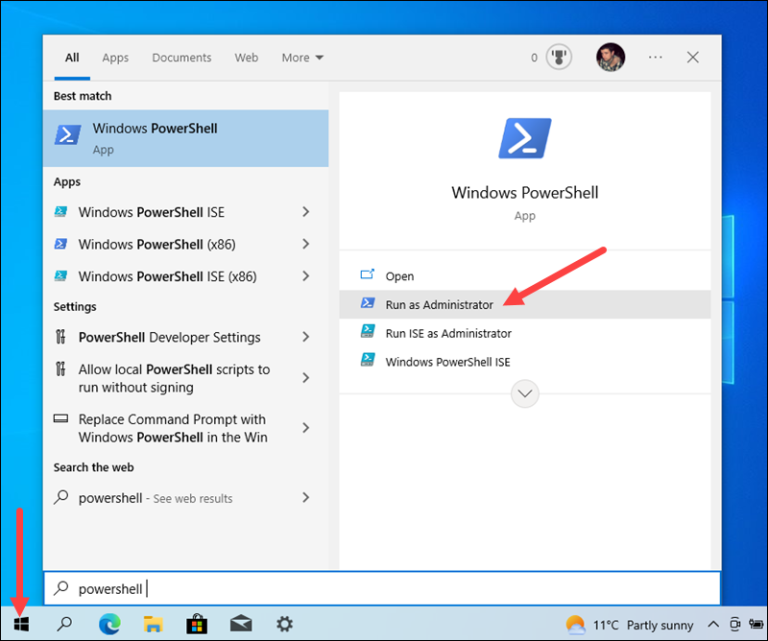Open File Explorer from the taskbar

[153, 624]
